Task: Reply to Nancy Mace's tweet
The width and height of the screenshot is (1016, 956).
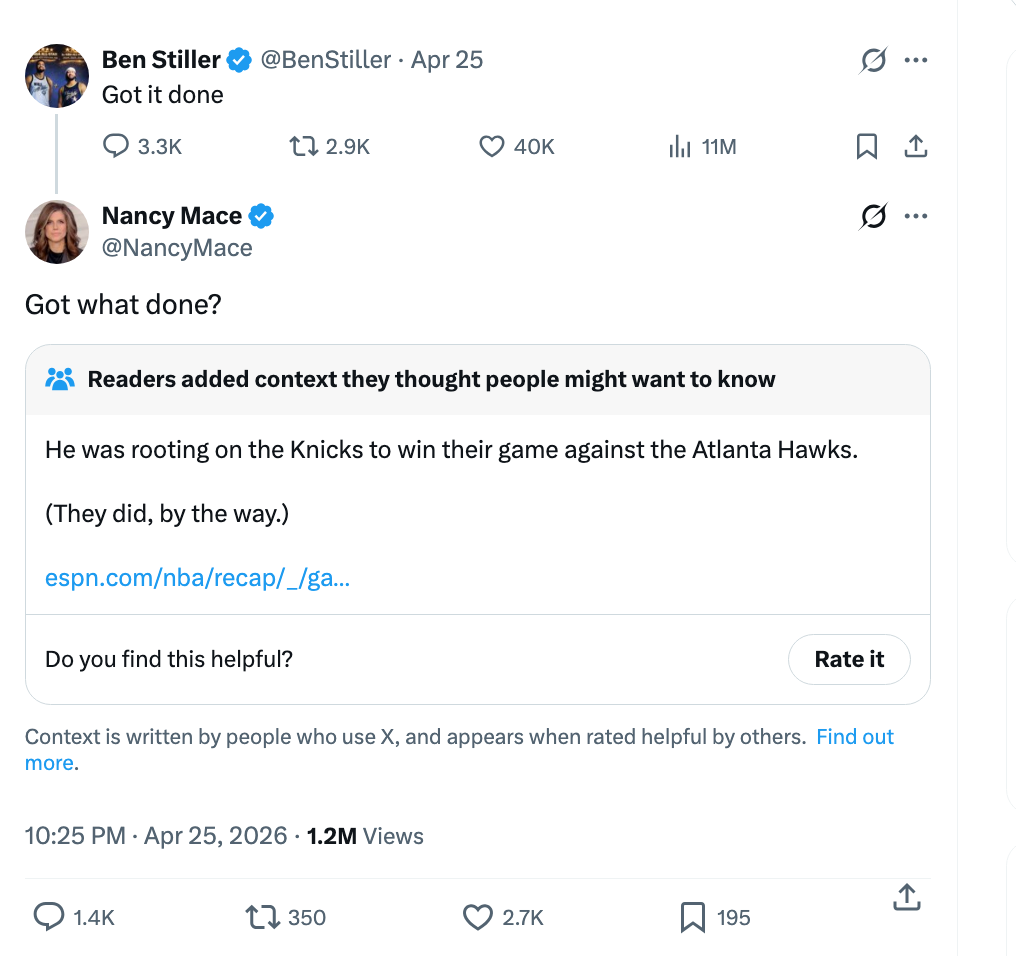Action: tap(47, 917)
